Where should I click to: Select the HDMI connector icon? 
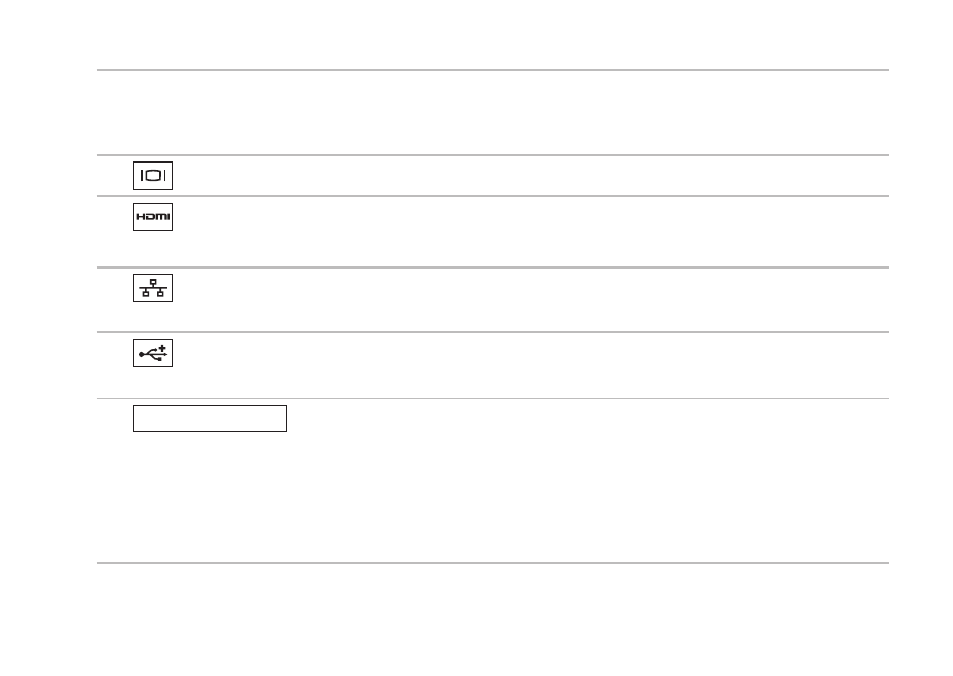tap(153, 217)
